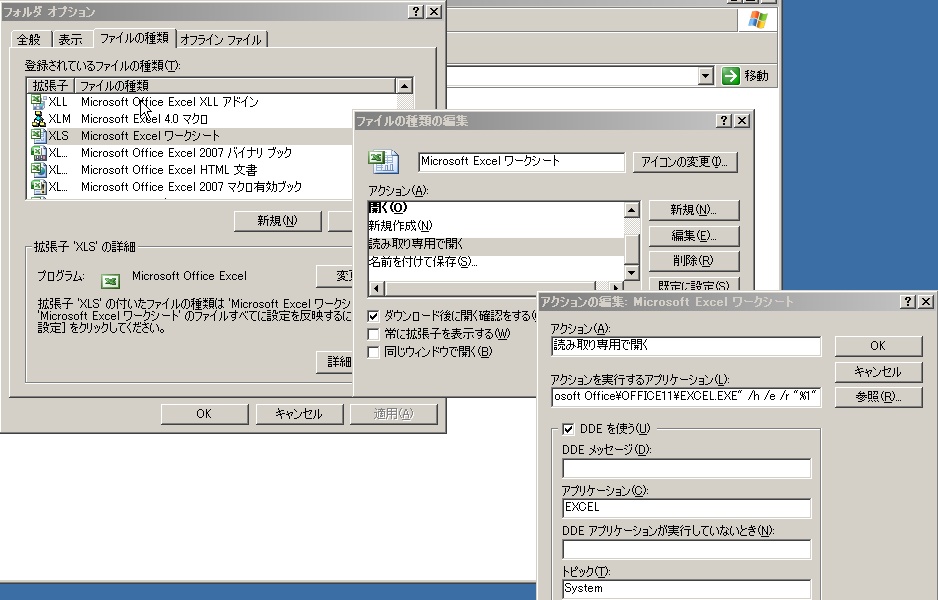
Task: Click アイコンの変更 button
Action: (x=685, y=162)
